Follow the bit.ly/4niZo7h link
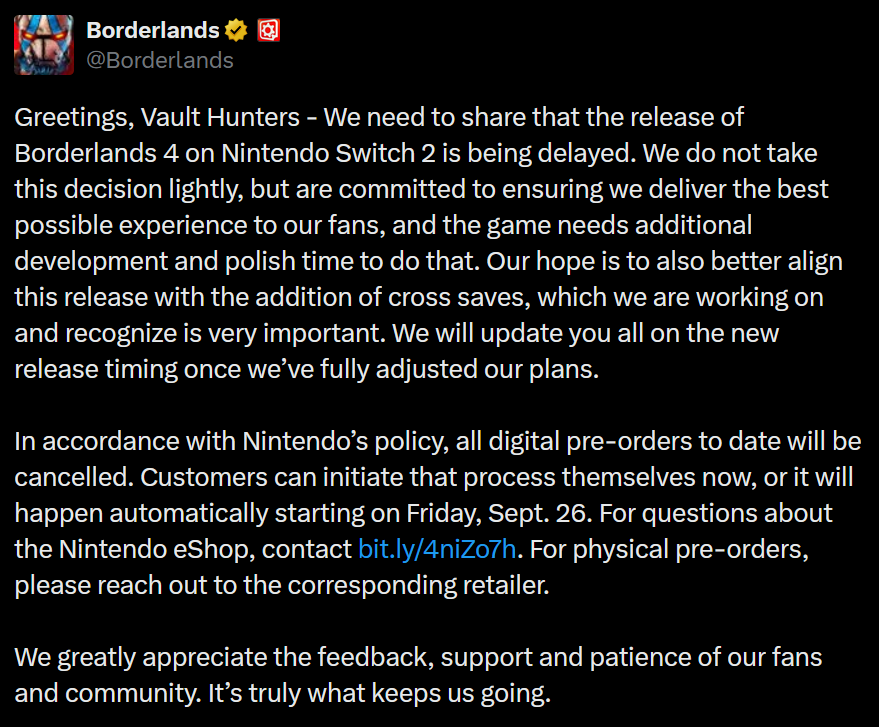Image resolution: width=879 pixels, height=727 pixels. [x=437, y=549]
